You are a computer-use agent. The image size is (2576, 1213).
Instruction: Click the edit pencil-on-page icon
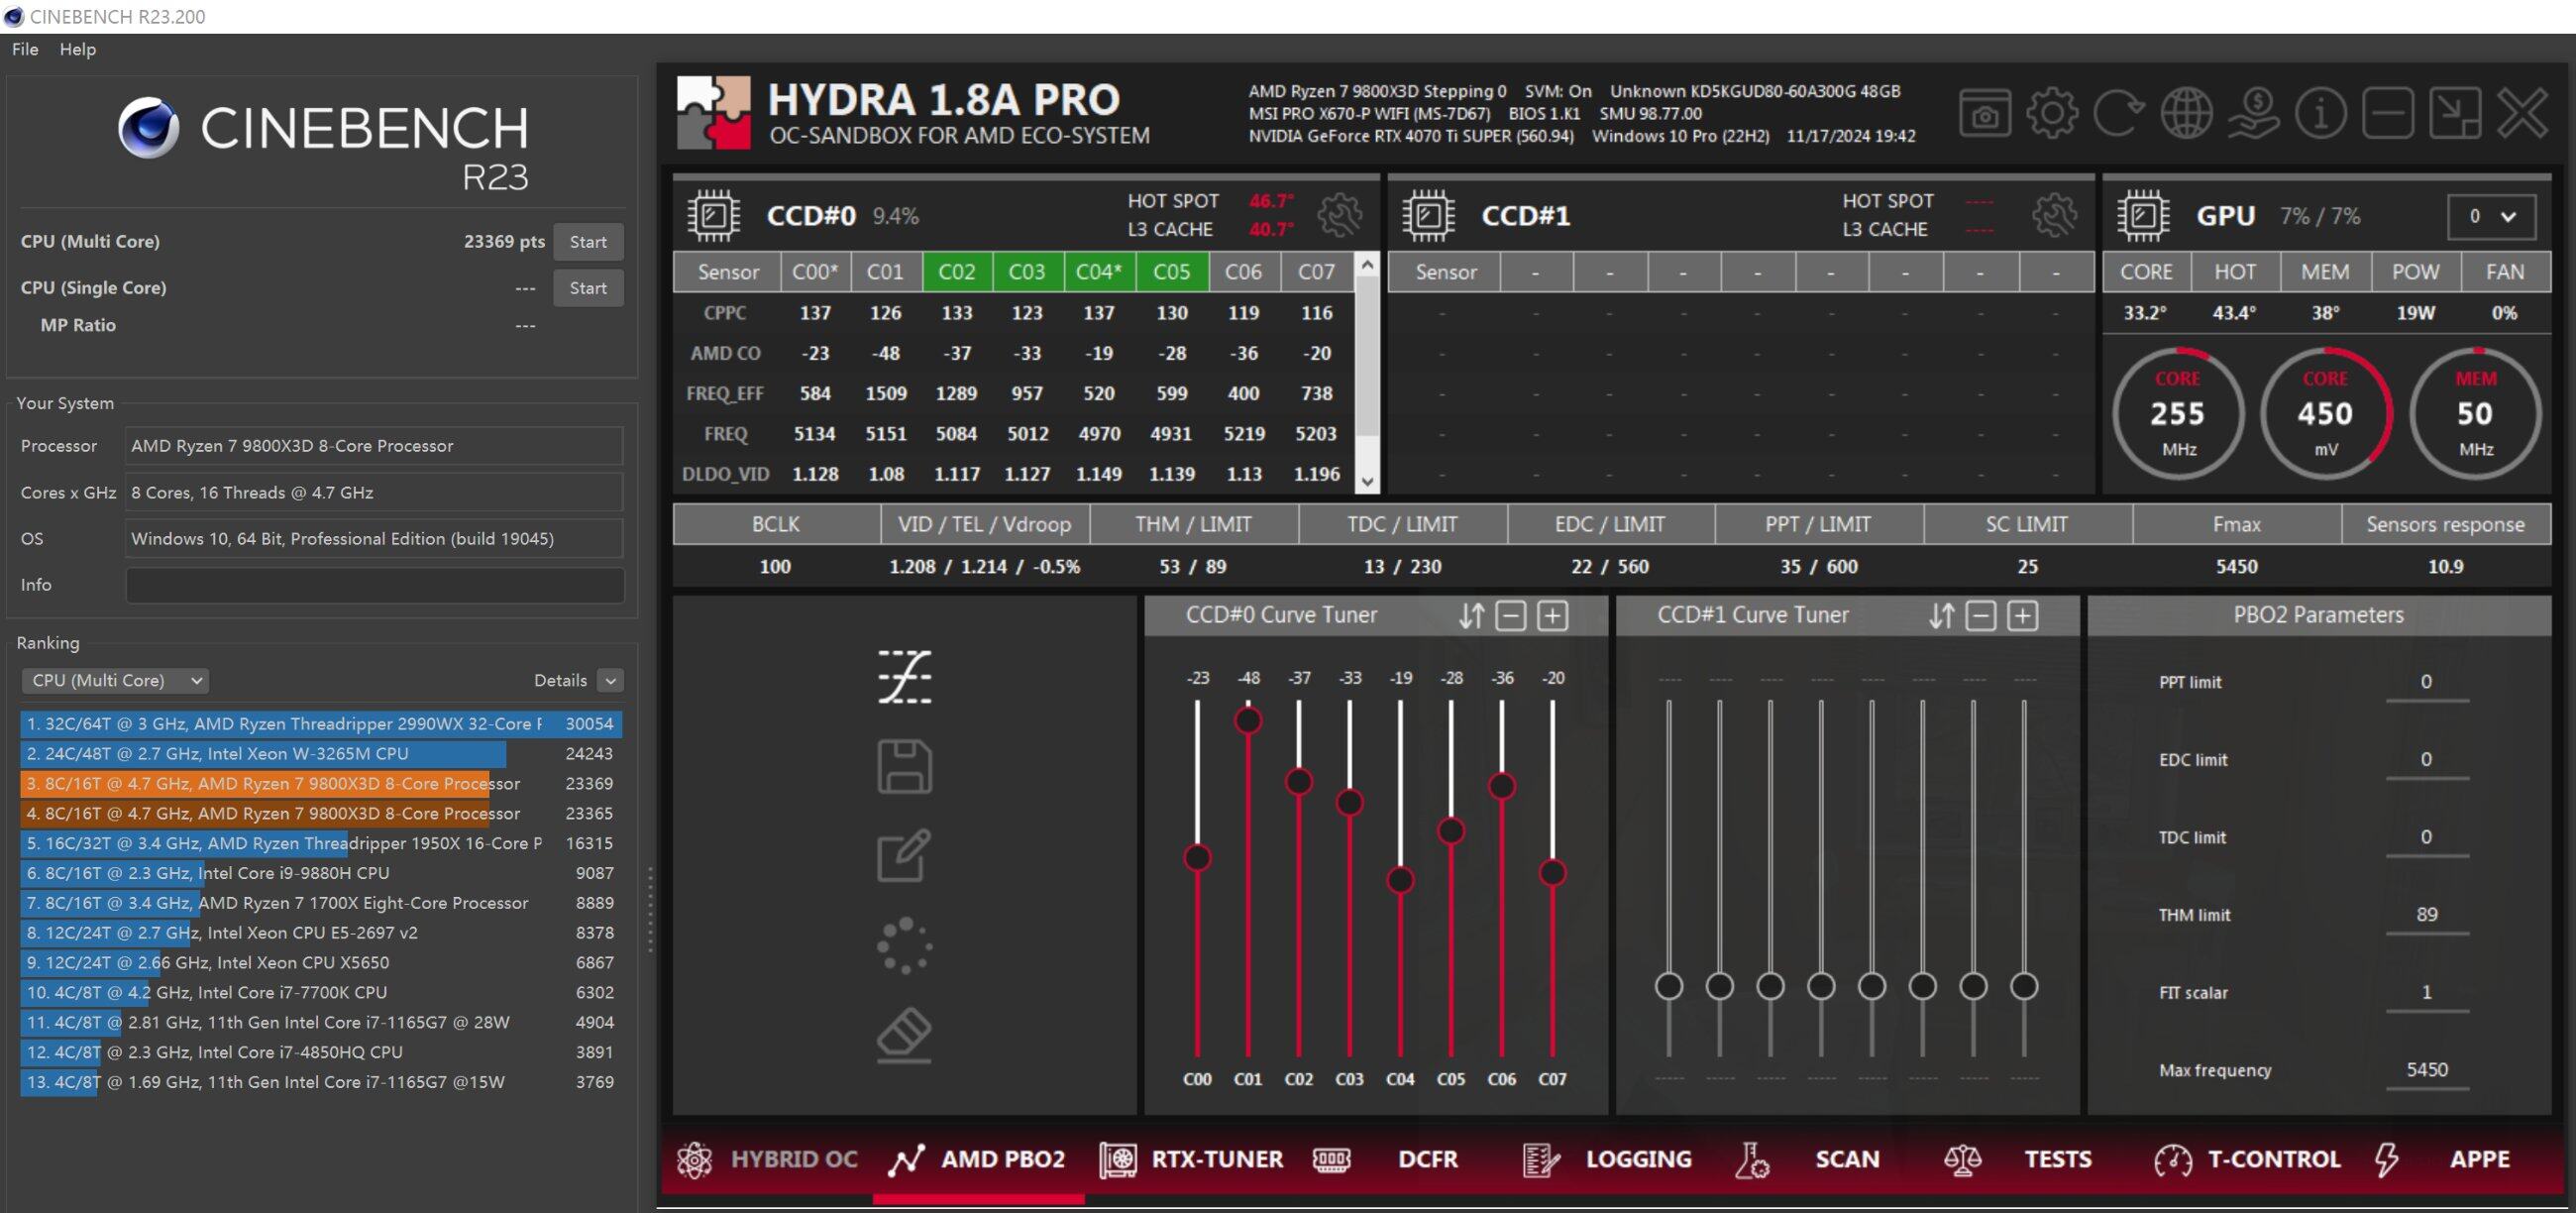904,855
